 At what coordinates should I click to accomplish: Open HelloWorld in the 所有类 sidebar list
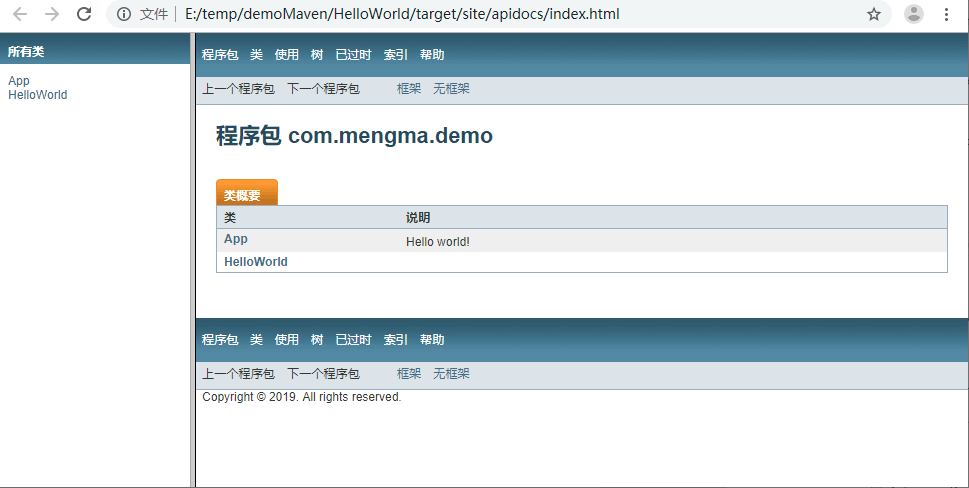(38, 95)
